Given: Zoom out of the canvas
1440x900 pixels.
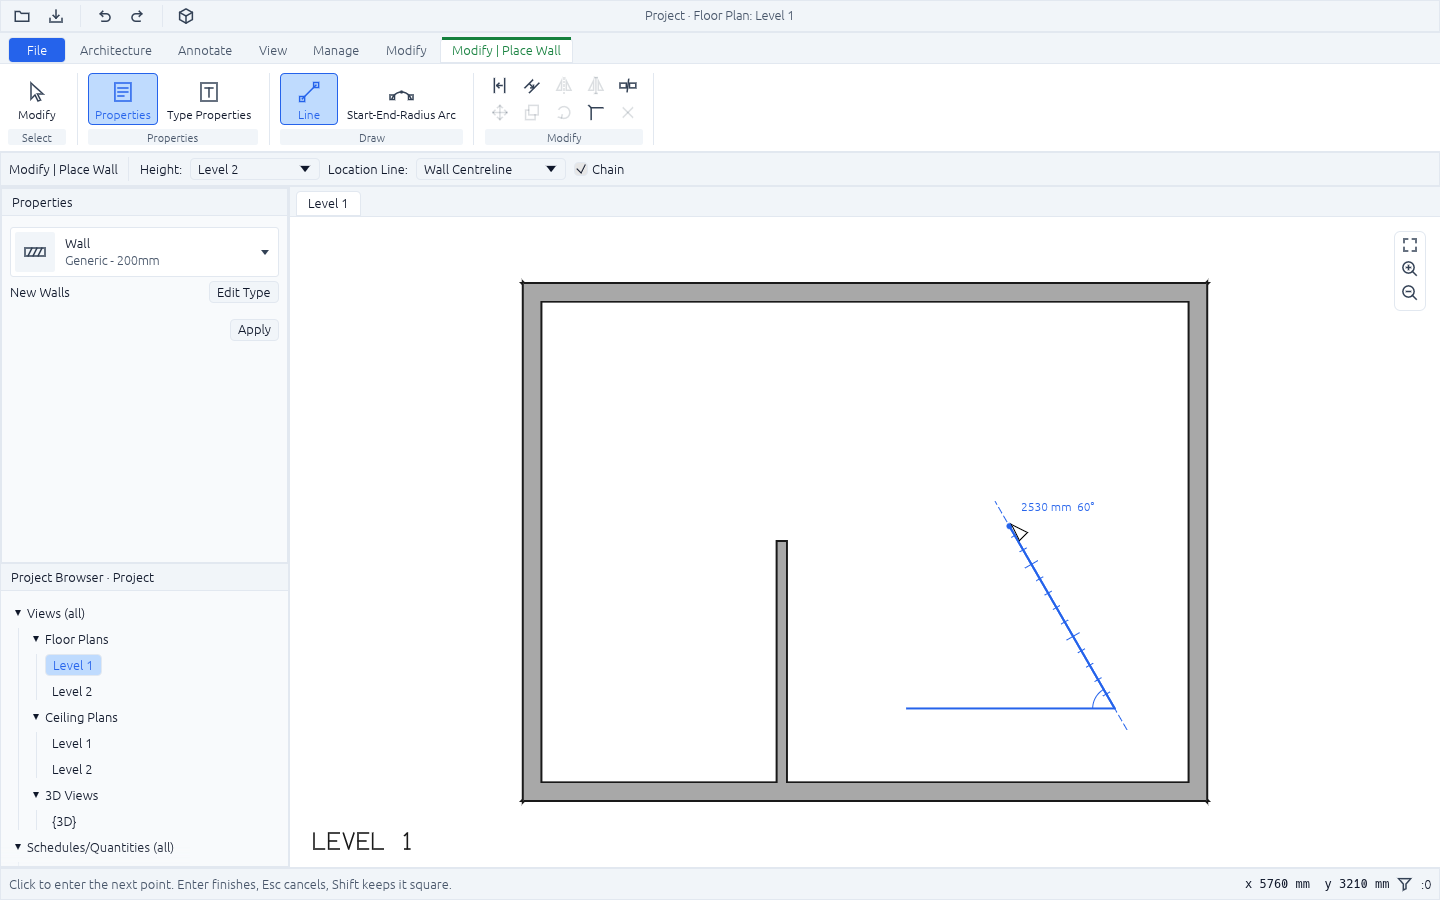Looking at the screenshot, I should point(1410,293).
